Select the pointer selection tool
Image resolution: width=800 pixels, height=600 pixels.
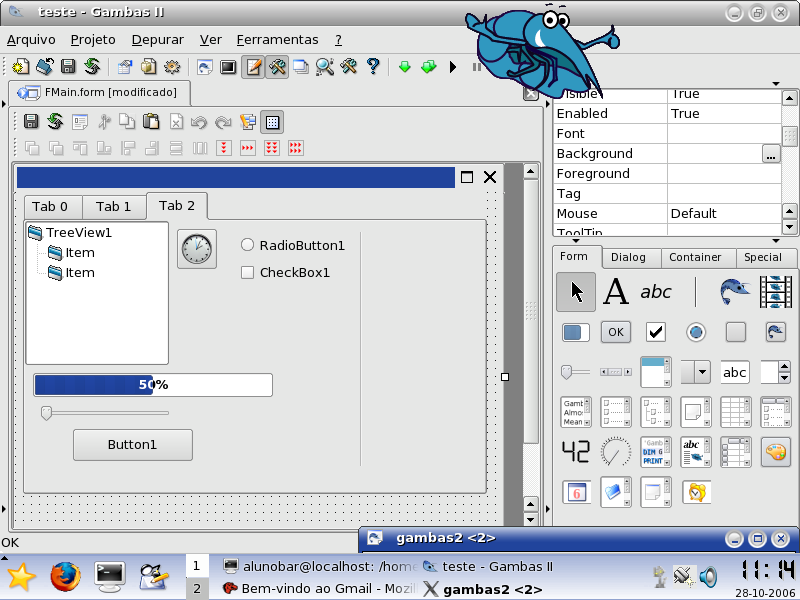[x=576, y=292]
